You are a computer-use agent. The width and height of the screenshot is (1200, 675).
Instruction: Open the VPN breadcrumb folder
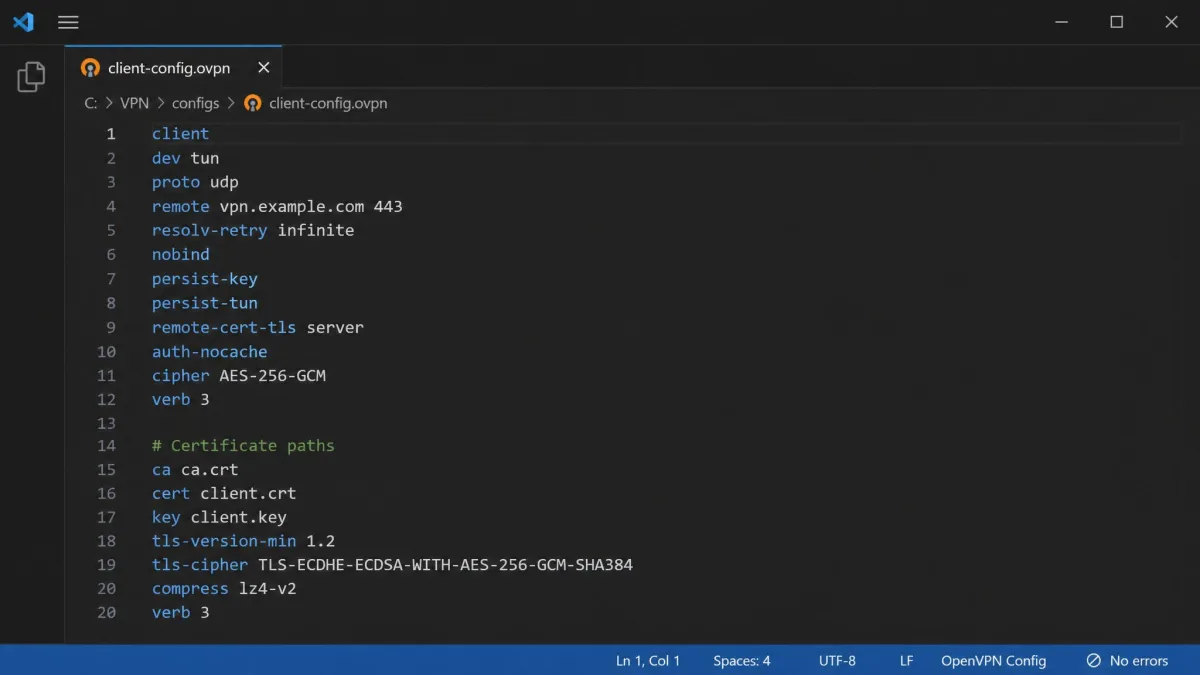(x=134, y=103)
